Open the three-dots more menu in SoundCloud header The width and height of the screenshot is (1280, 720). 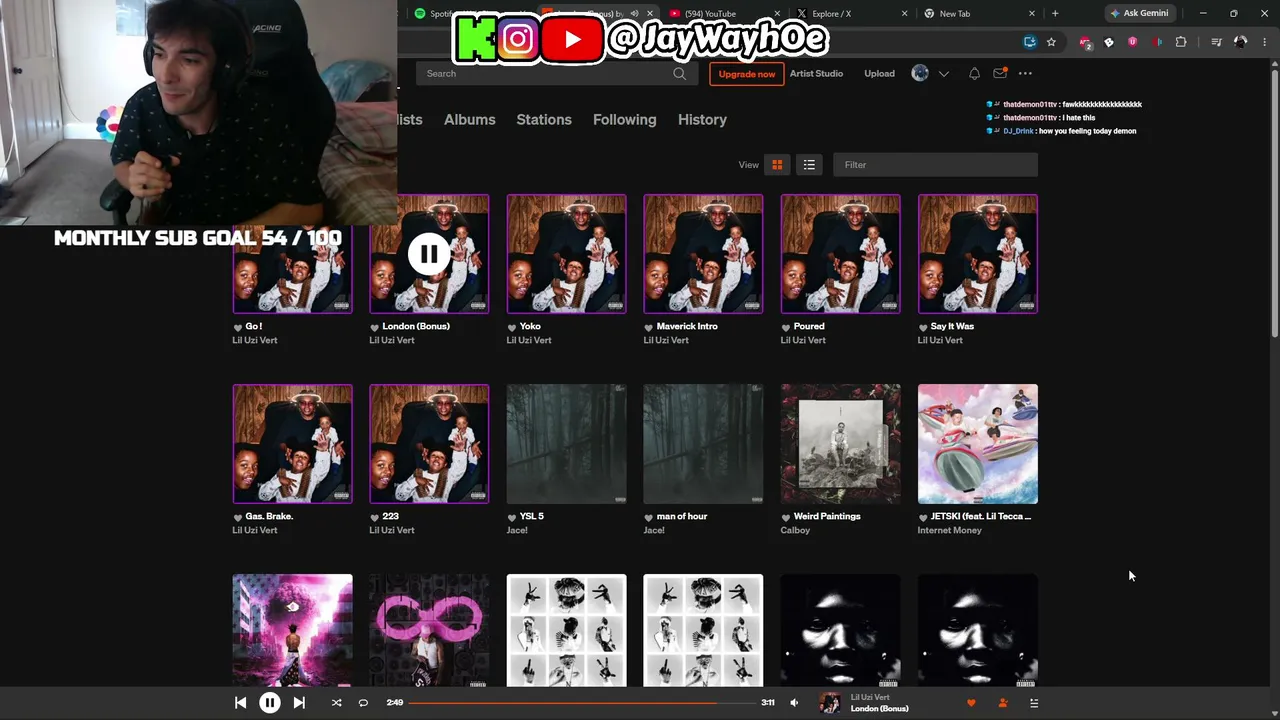click(1025, 73)
